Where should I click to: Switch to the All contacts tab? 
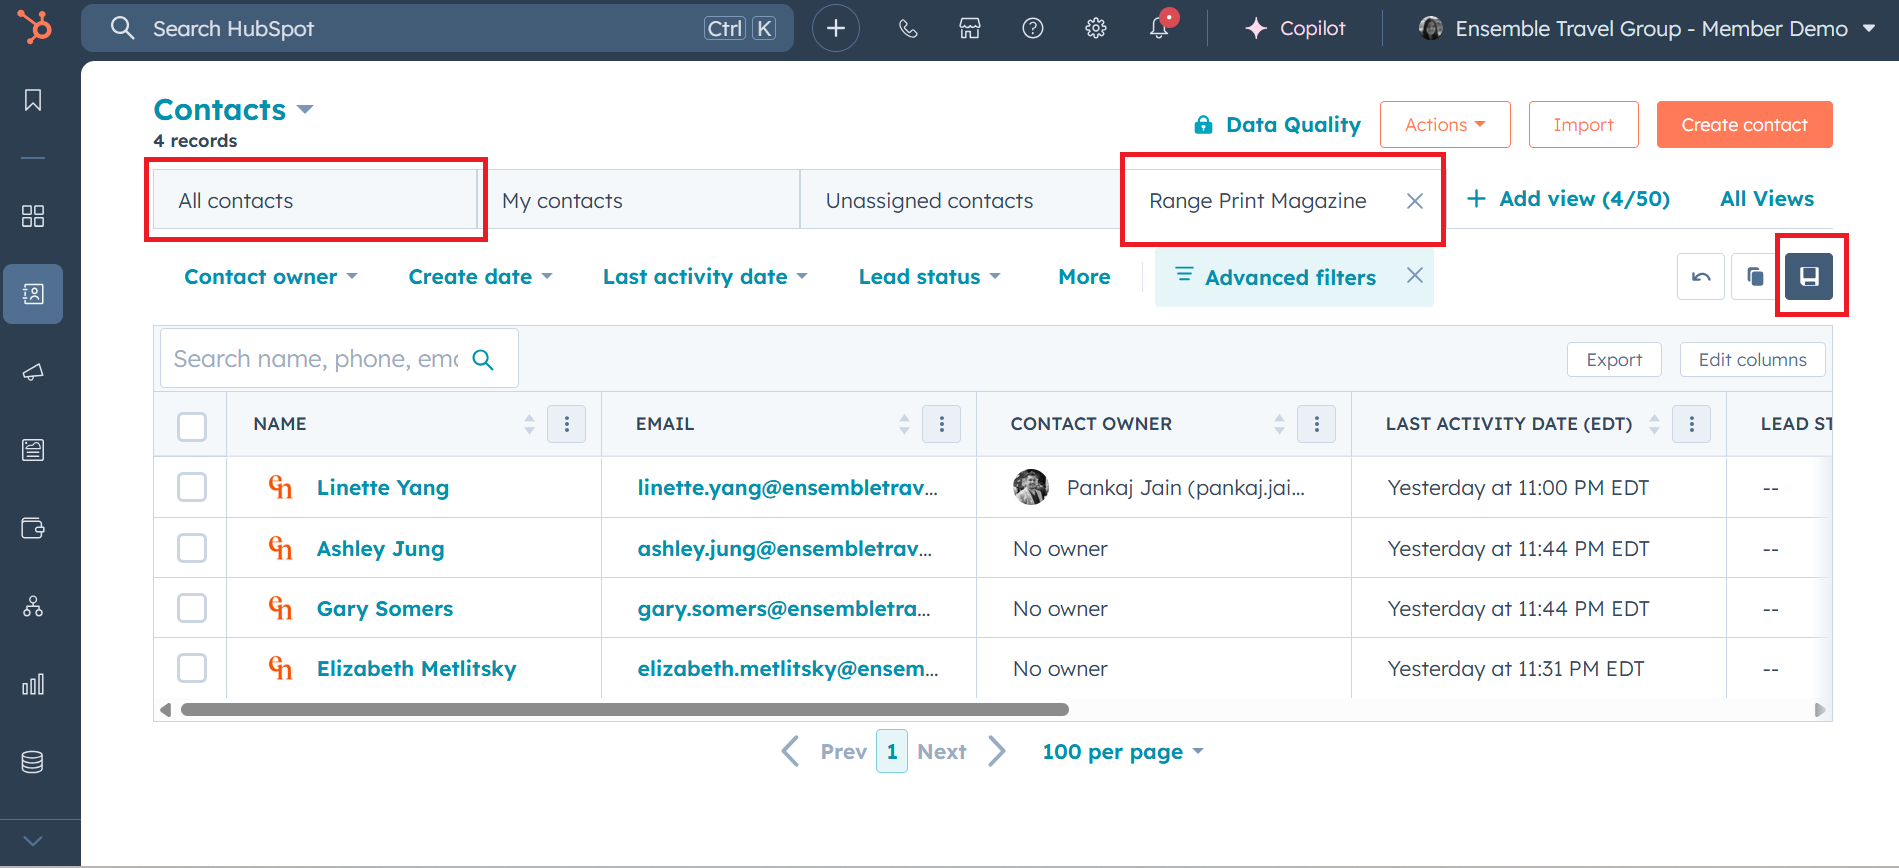coord(315,200)
